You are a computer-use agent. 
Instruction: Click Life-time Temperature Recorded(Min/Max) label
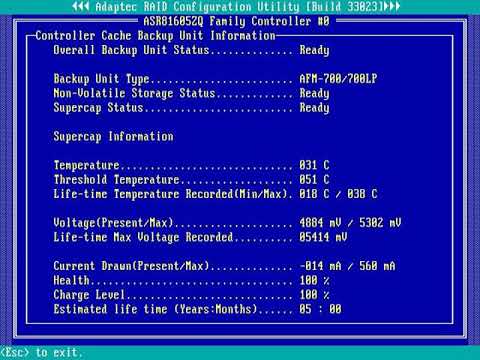coord(170,194)
